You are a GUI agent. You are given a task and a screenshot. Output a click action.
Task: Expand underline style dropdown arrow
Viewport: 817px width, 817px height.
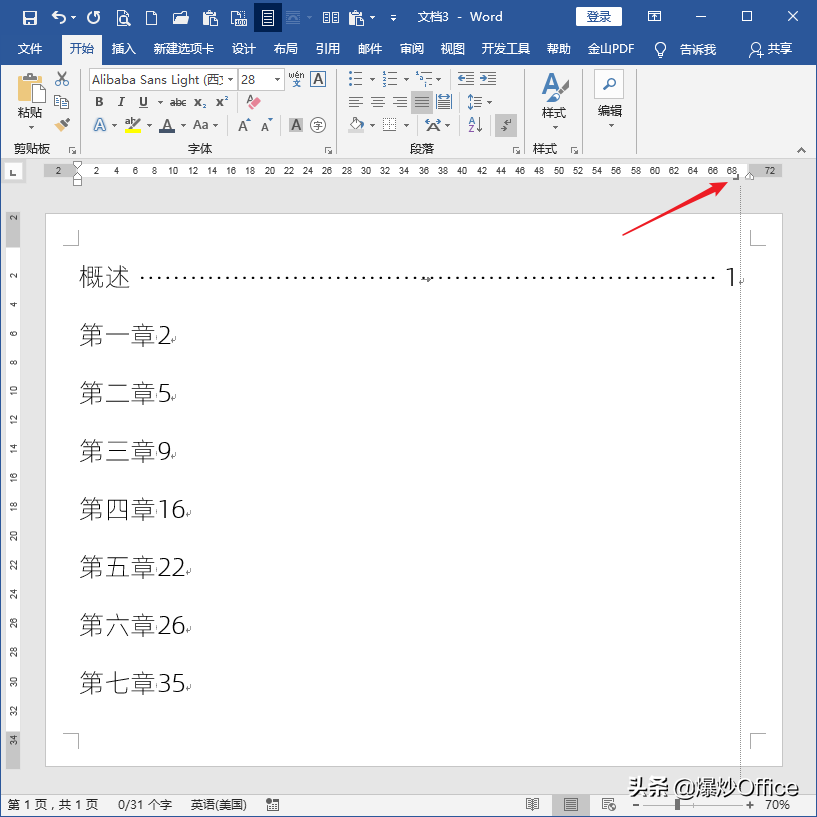[160, 103]
